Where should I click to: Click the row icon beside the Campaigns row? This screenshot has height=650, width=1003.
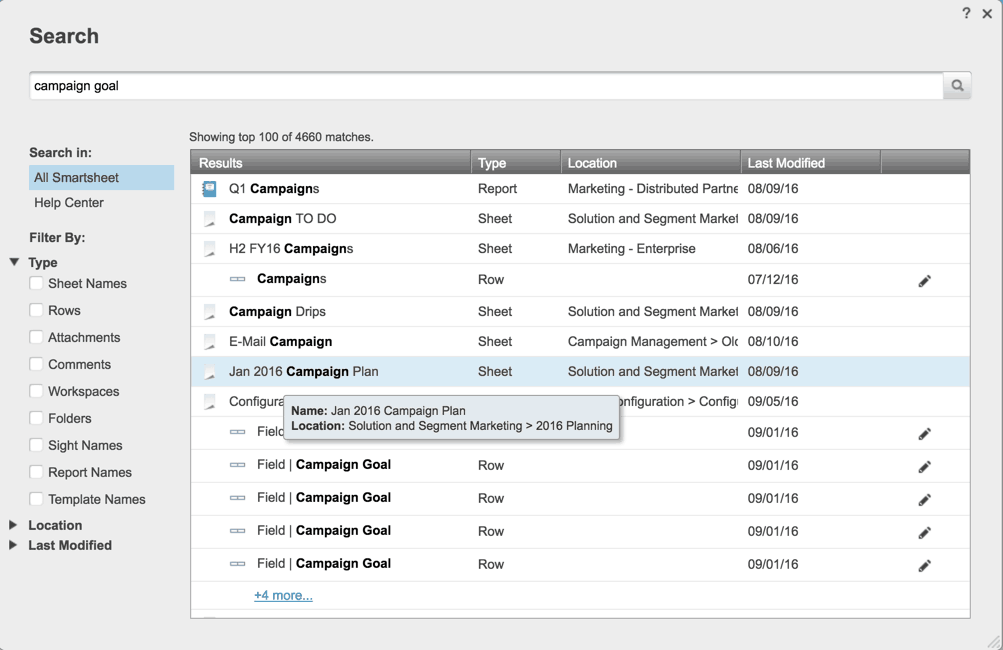(238, 280)
